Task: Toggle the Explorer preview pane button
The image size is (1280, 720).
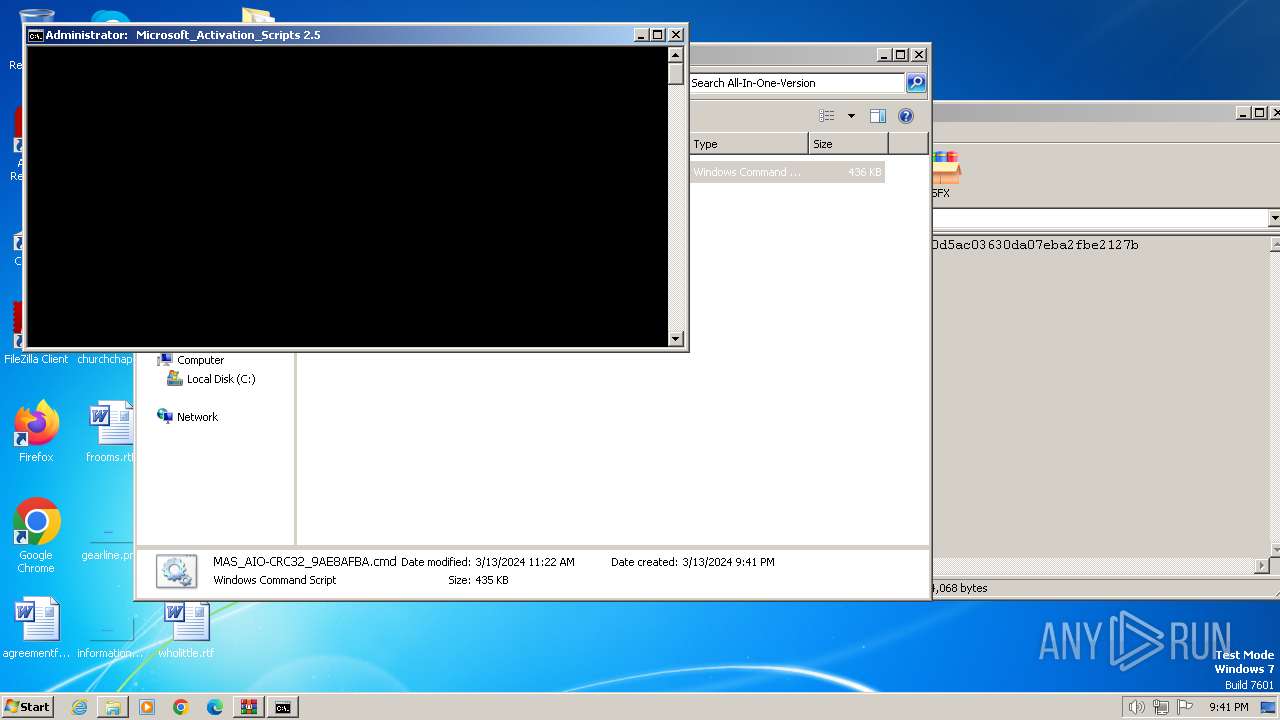Action: tap(878, 116)
